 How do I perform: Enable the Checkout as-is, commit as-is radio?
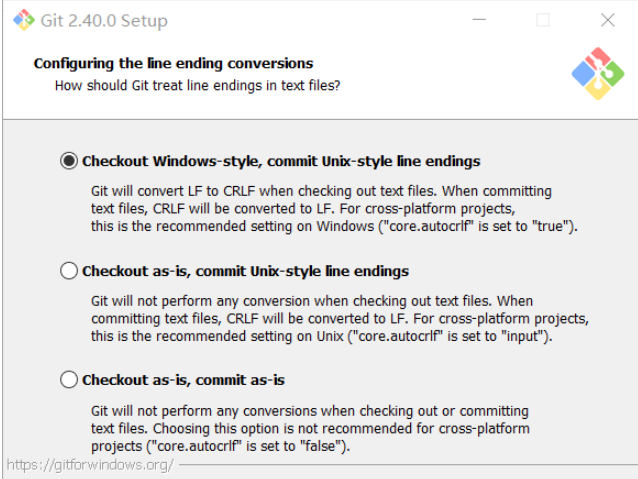click(69, 379)
